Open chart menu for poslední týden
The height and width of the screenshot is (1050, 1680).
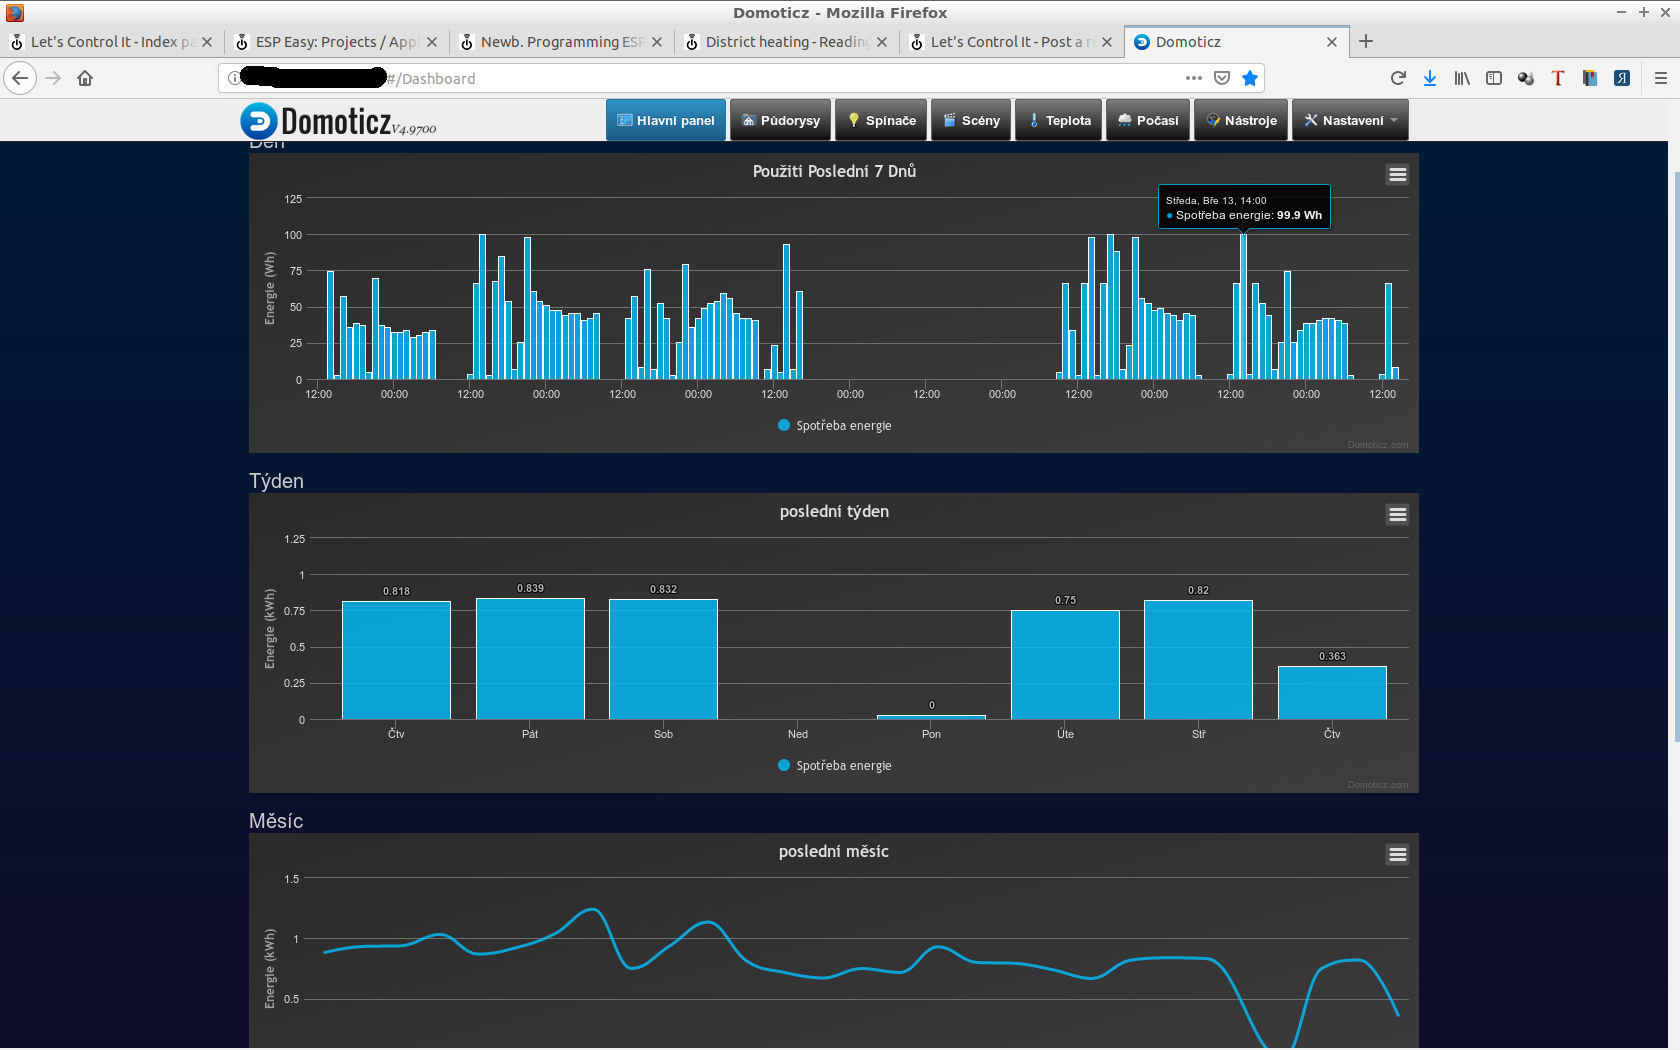(x=1398, y=514)
